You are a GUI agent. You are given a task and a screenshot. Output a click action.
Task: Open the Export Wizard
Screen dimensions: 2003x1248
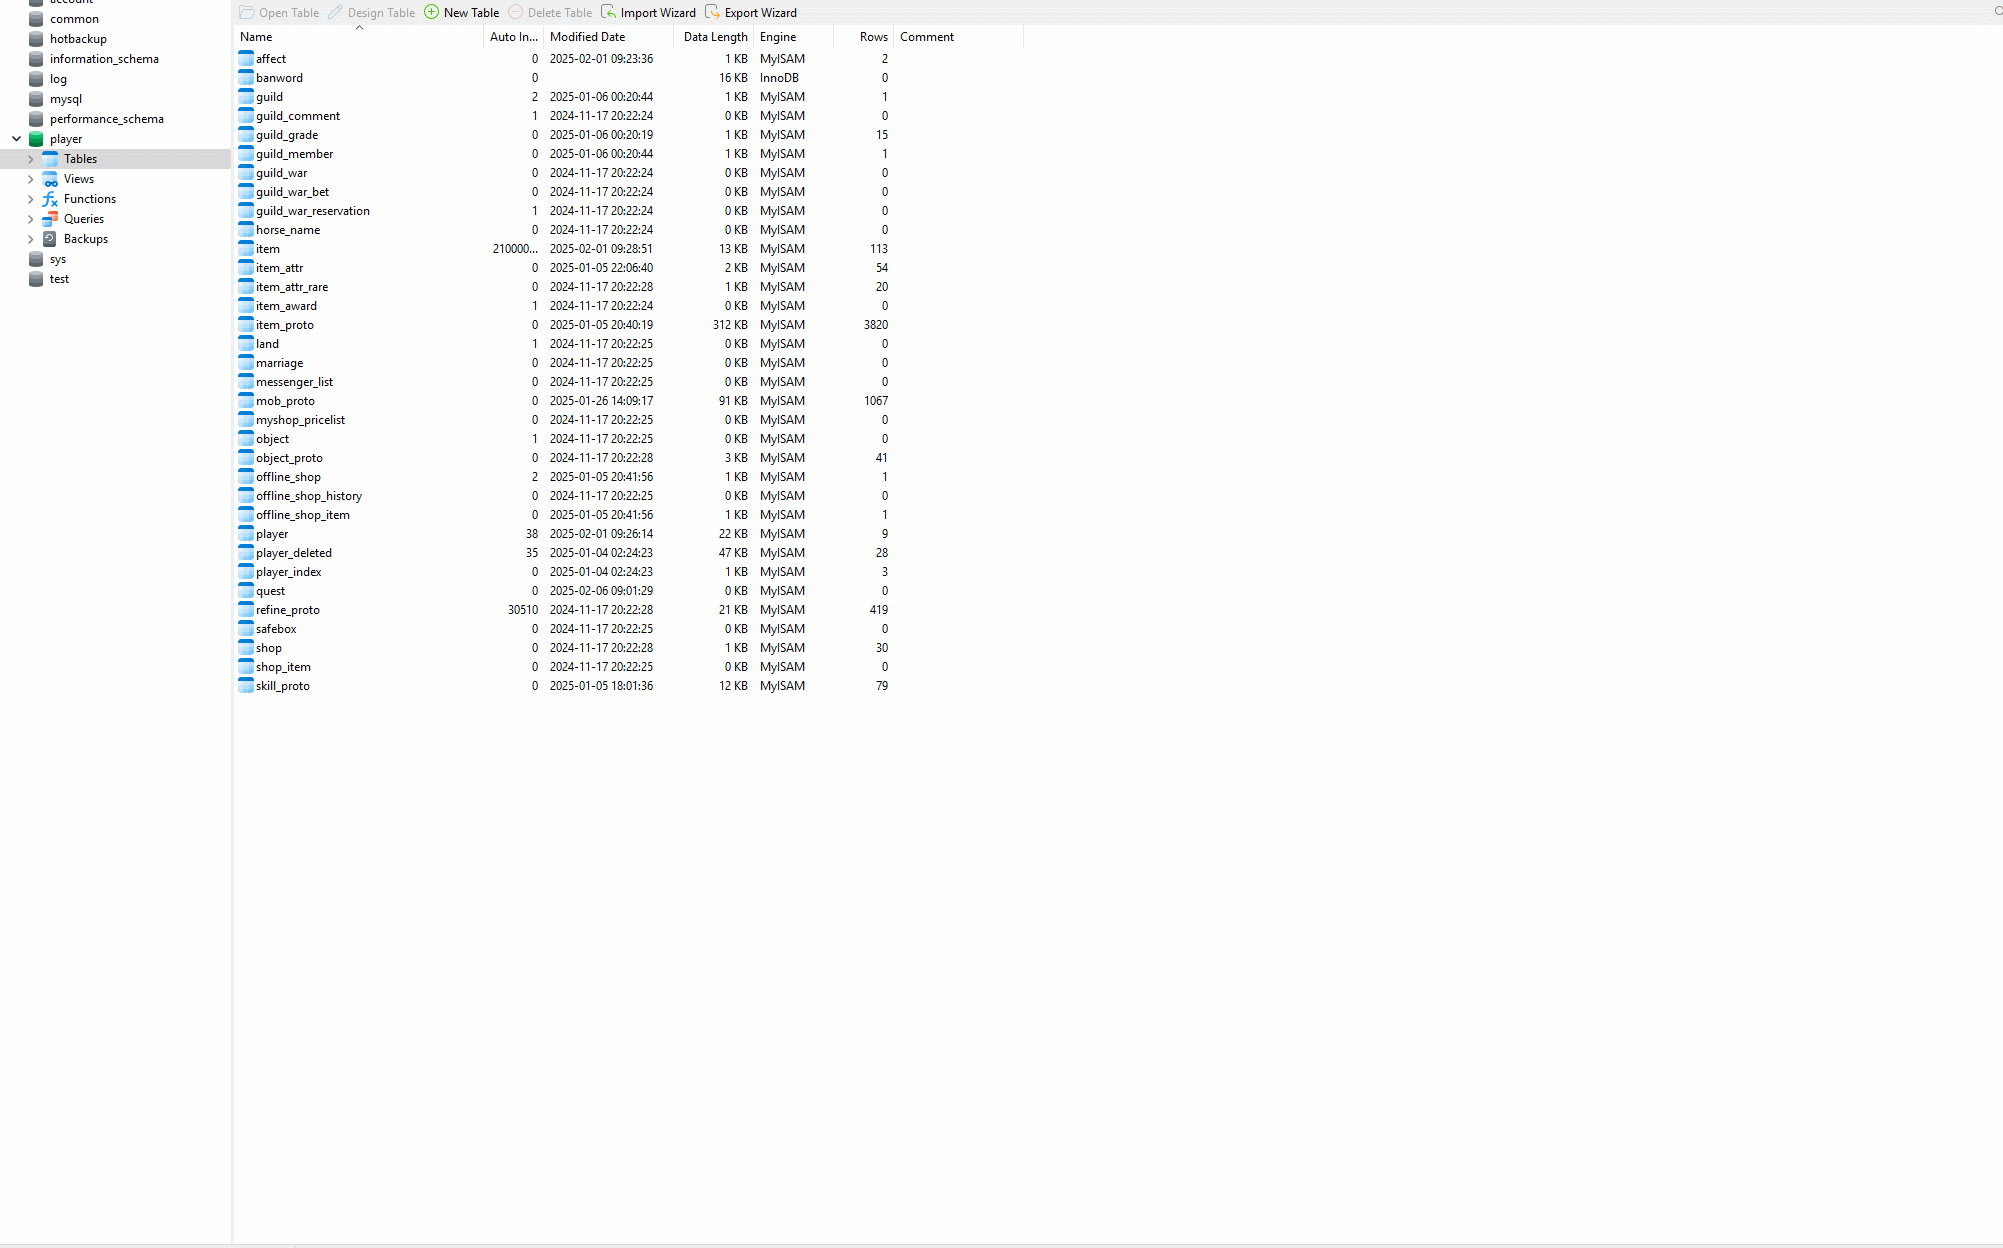(713, 12)
